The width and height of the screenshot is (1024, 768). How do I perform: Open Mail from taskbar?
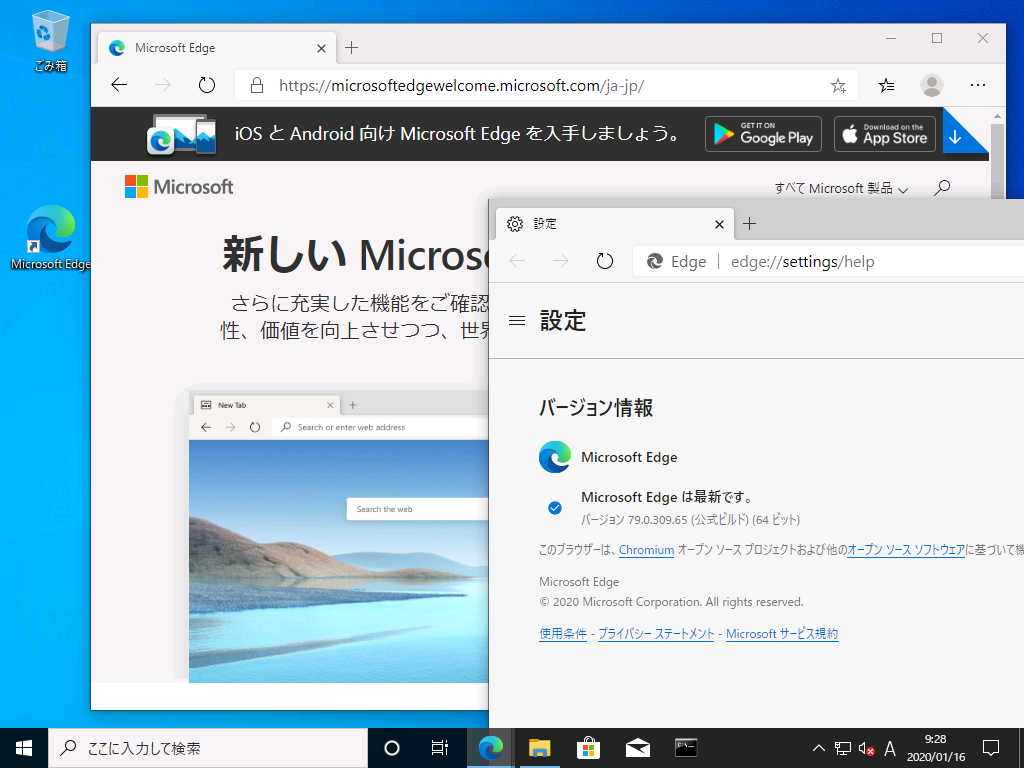click(x=637, y=748)
